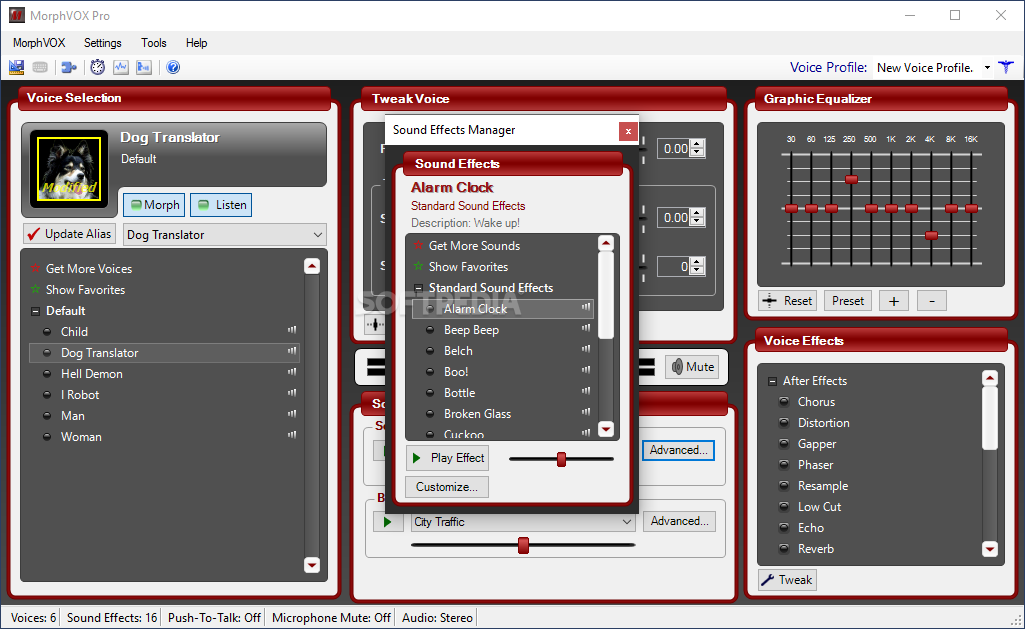Click the level bars icon on Child row

[x=292, y=330]
